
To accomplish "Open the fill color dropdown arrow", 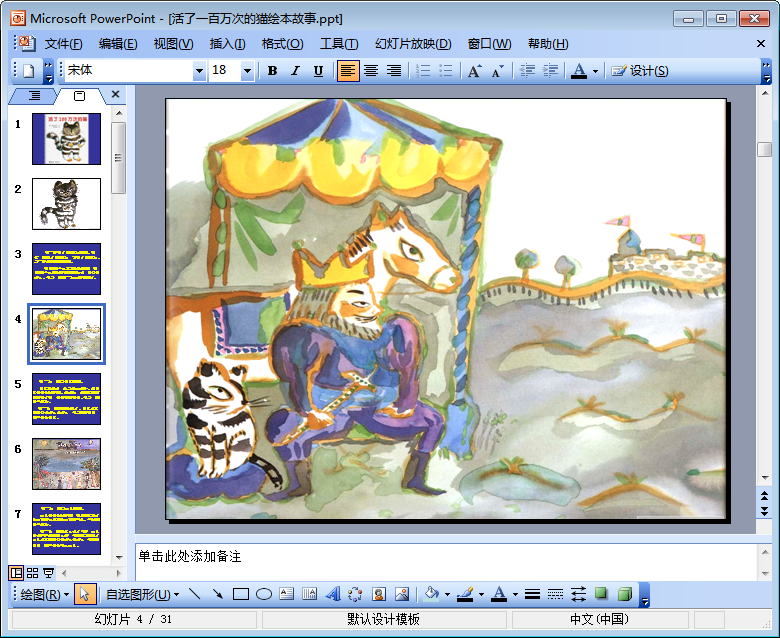I will [x=447, y=595].
